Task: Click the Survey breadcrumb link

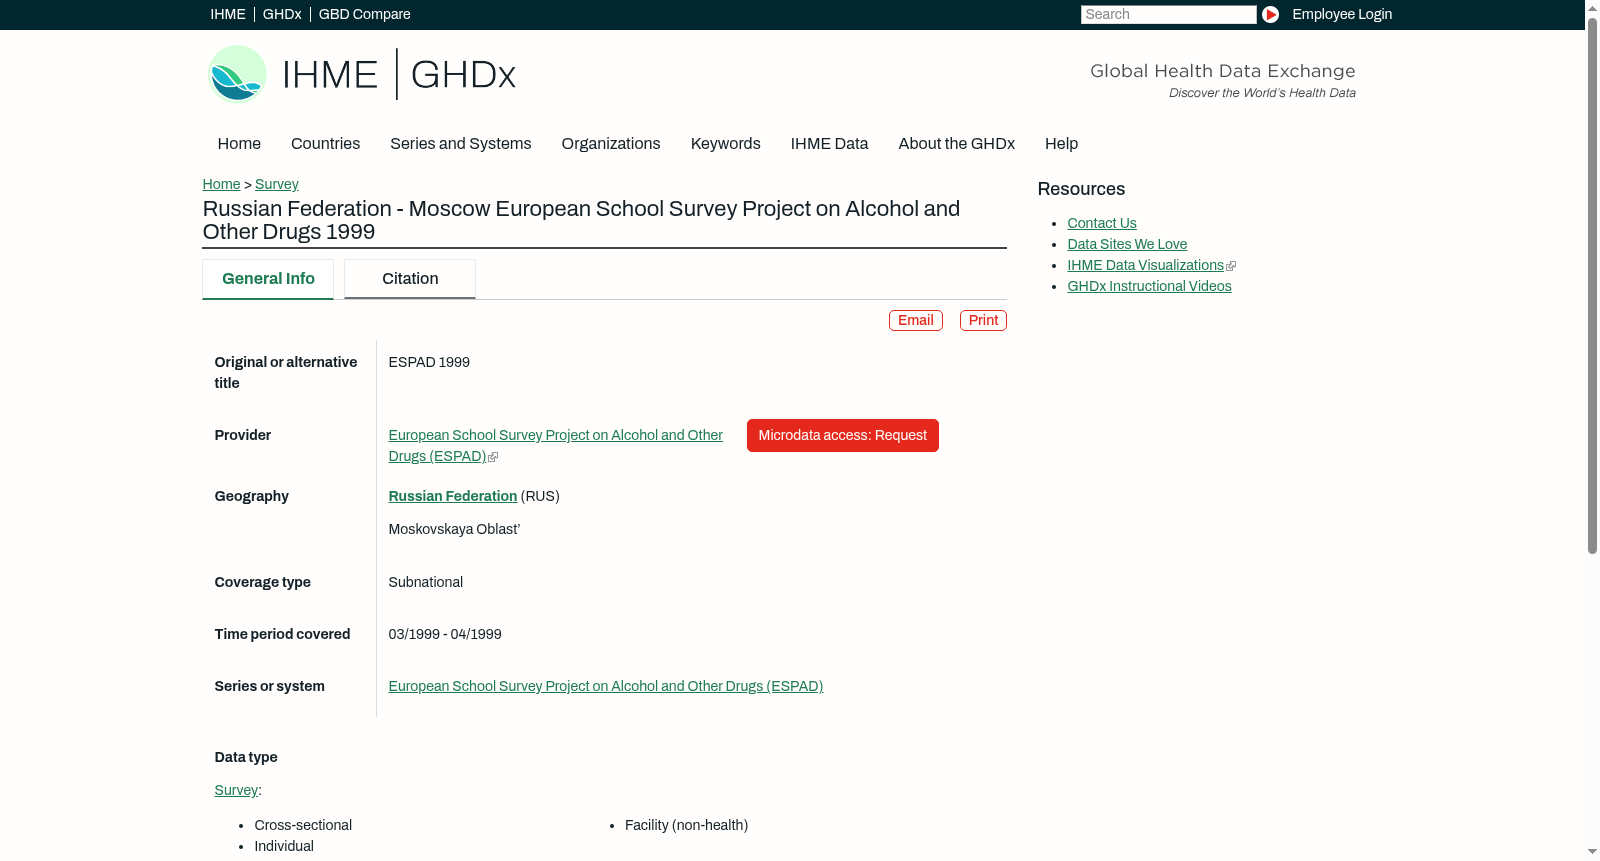Action: (277, 184)
